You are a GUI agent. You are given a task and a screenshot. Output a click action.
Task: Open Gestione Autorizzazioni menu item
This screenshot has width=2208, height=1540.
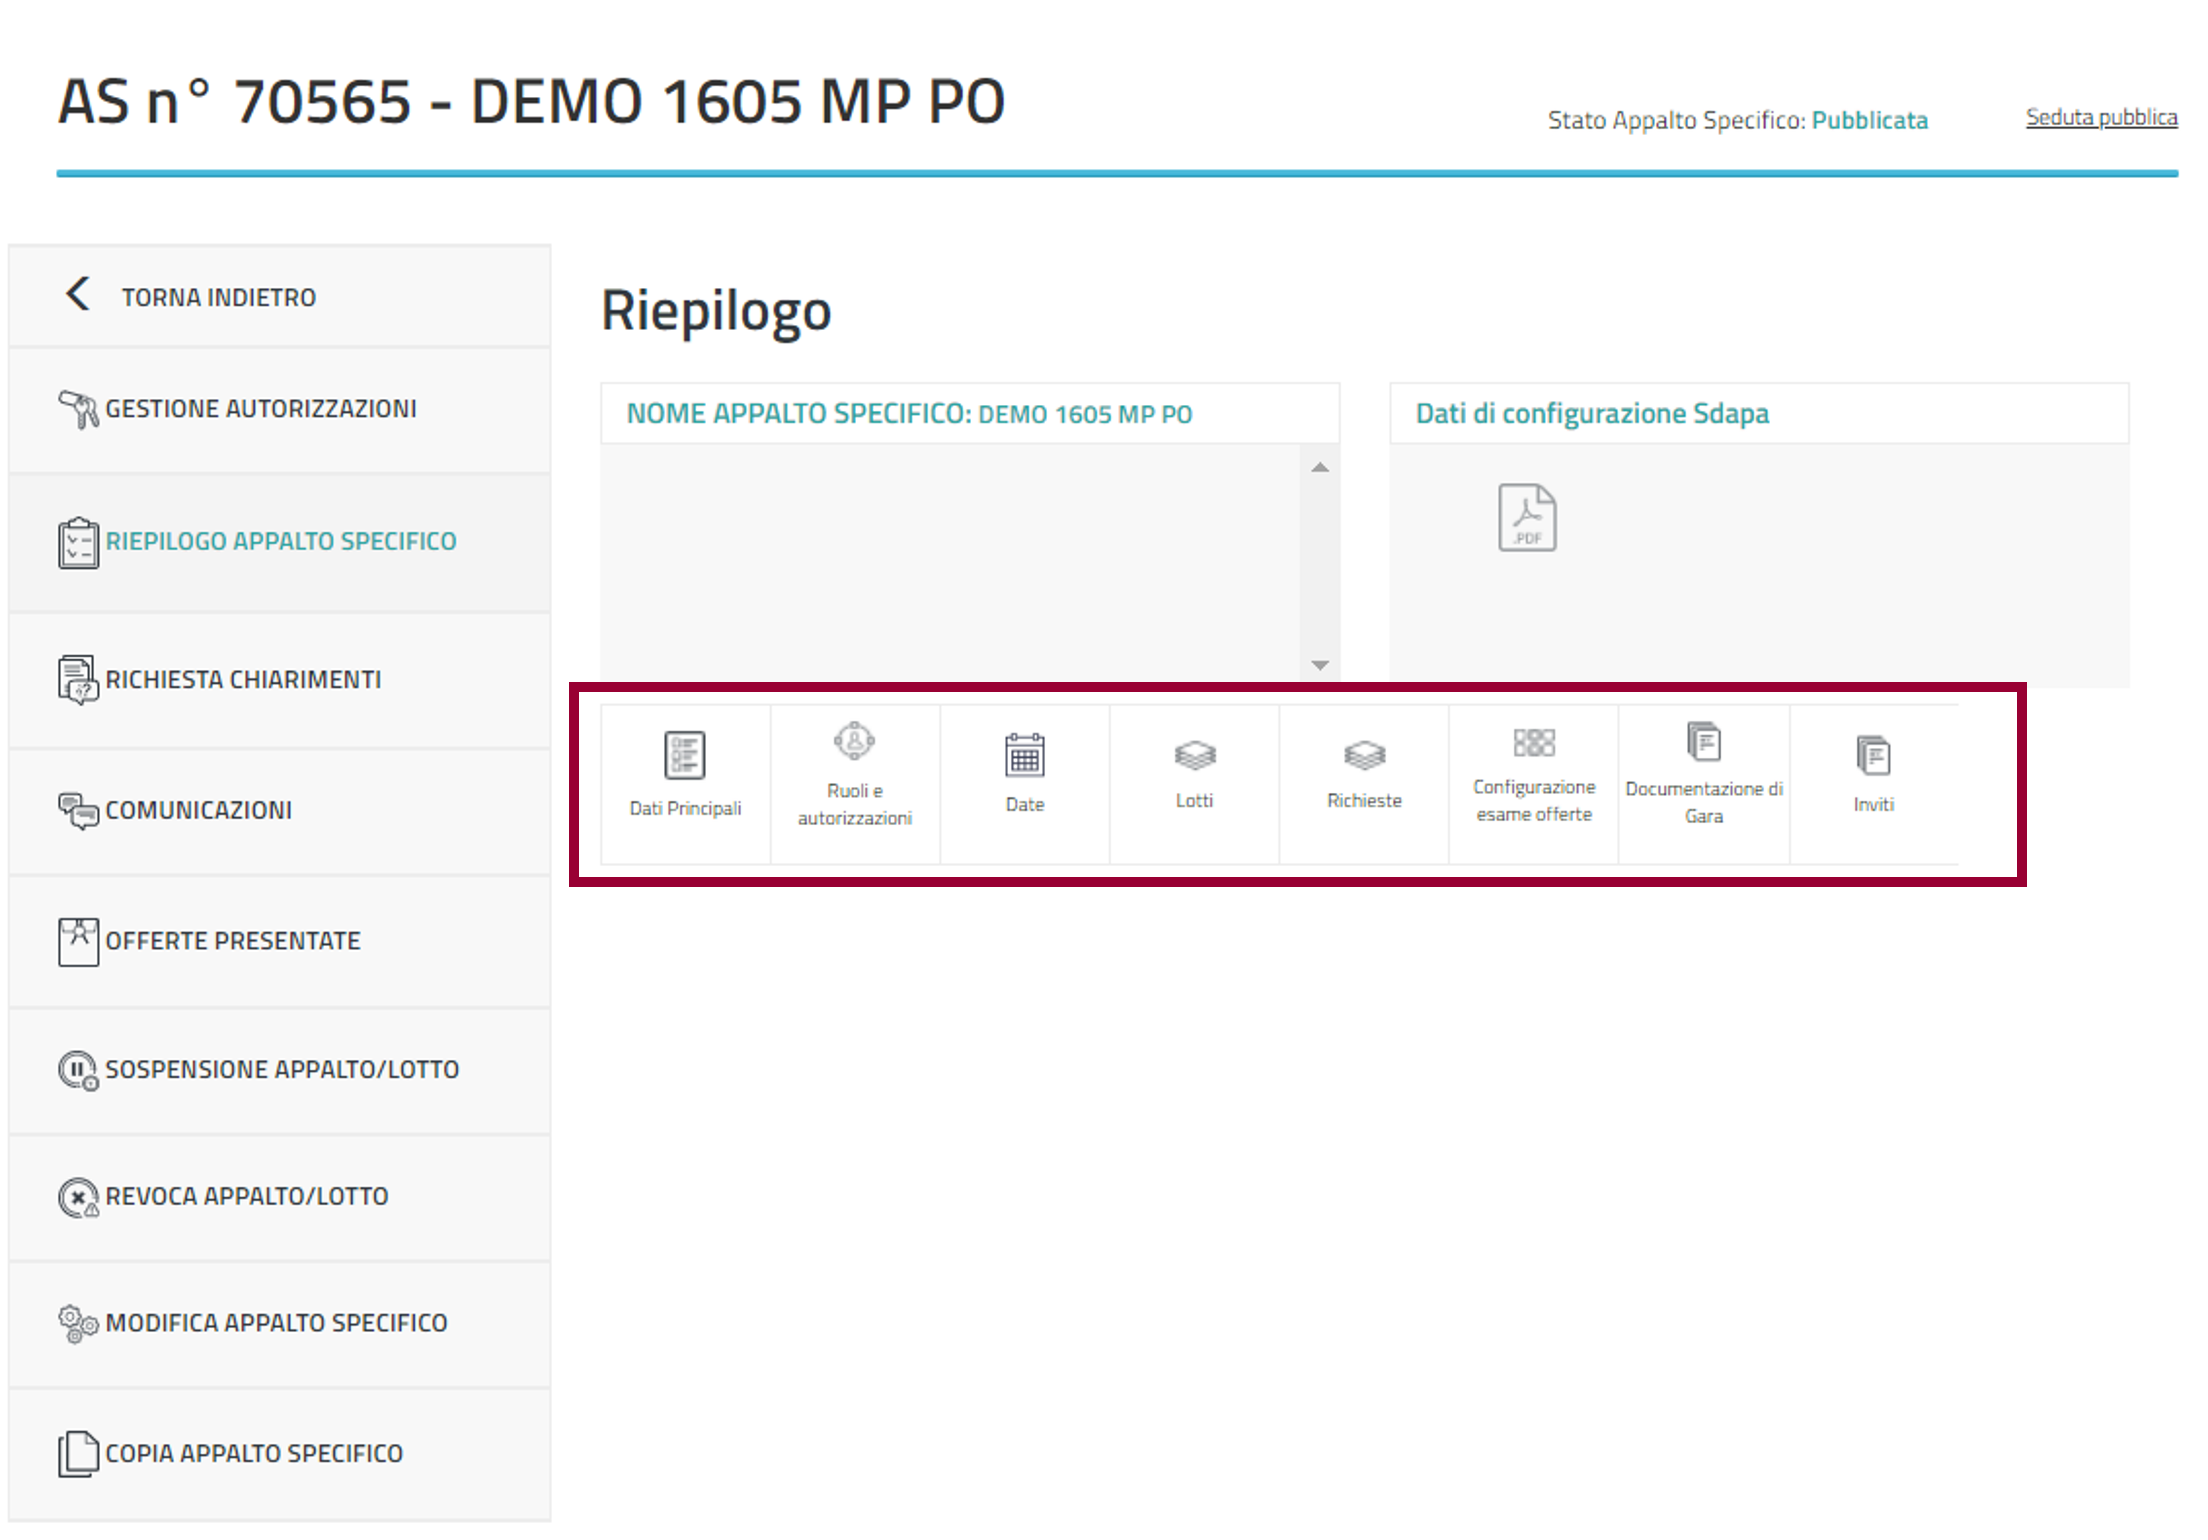260,409
